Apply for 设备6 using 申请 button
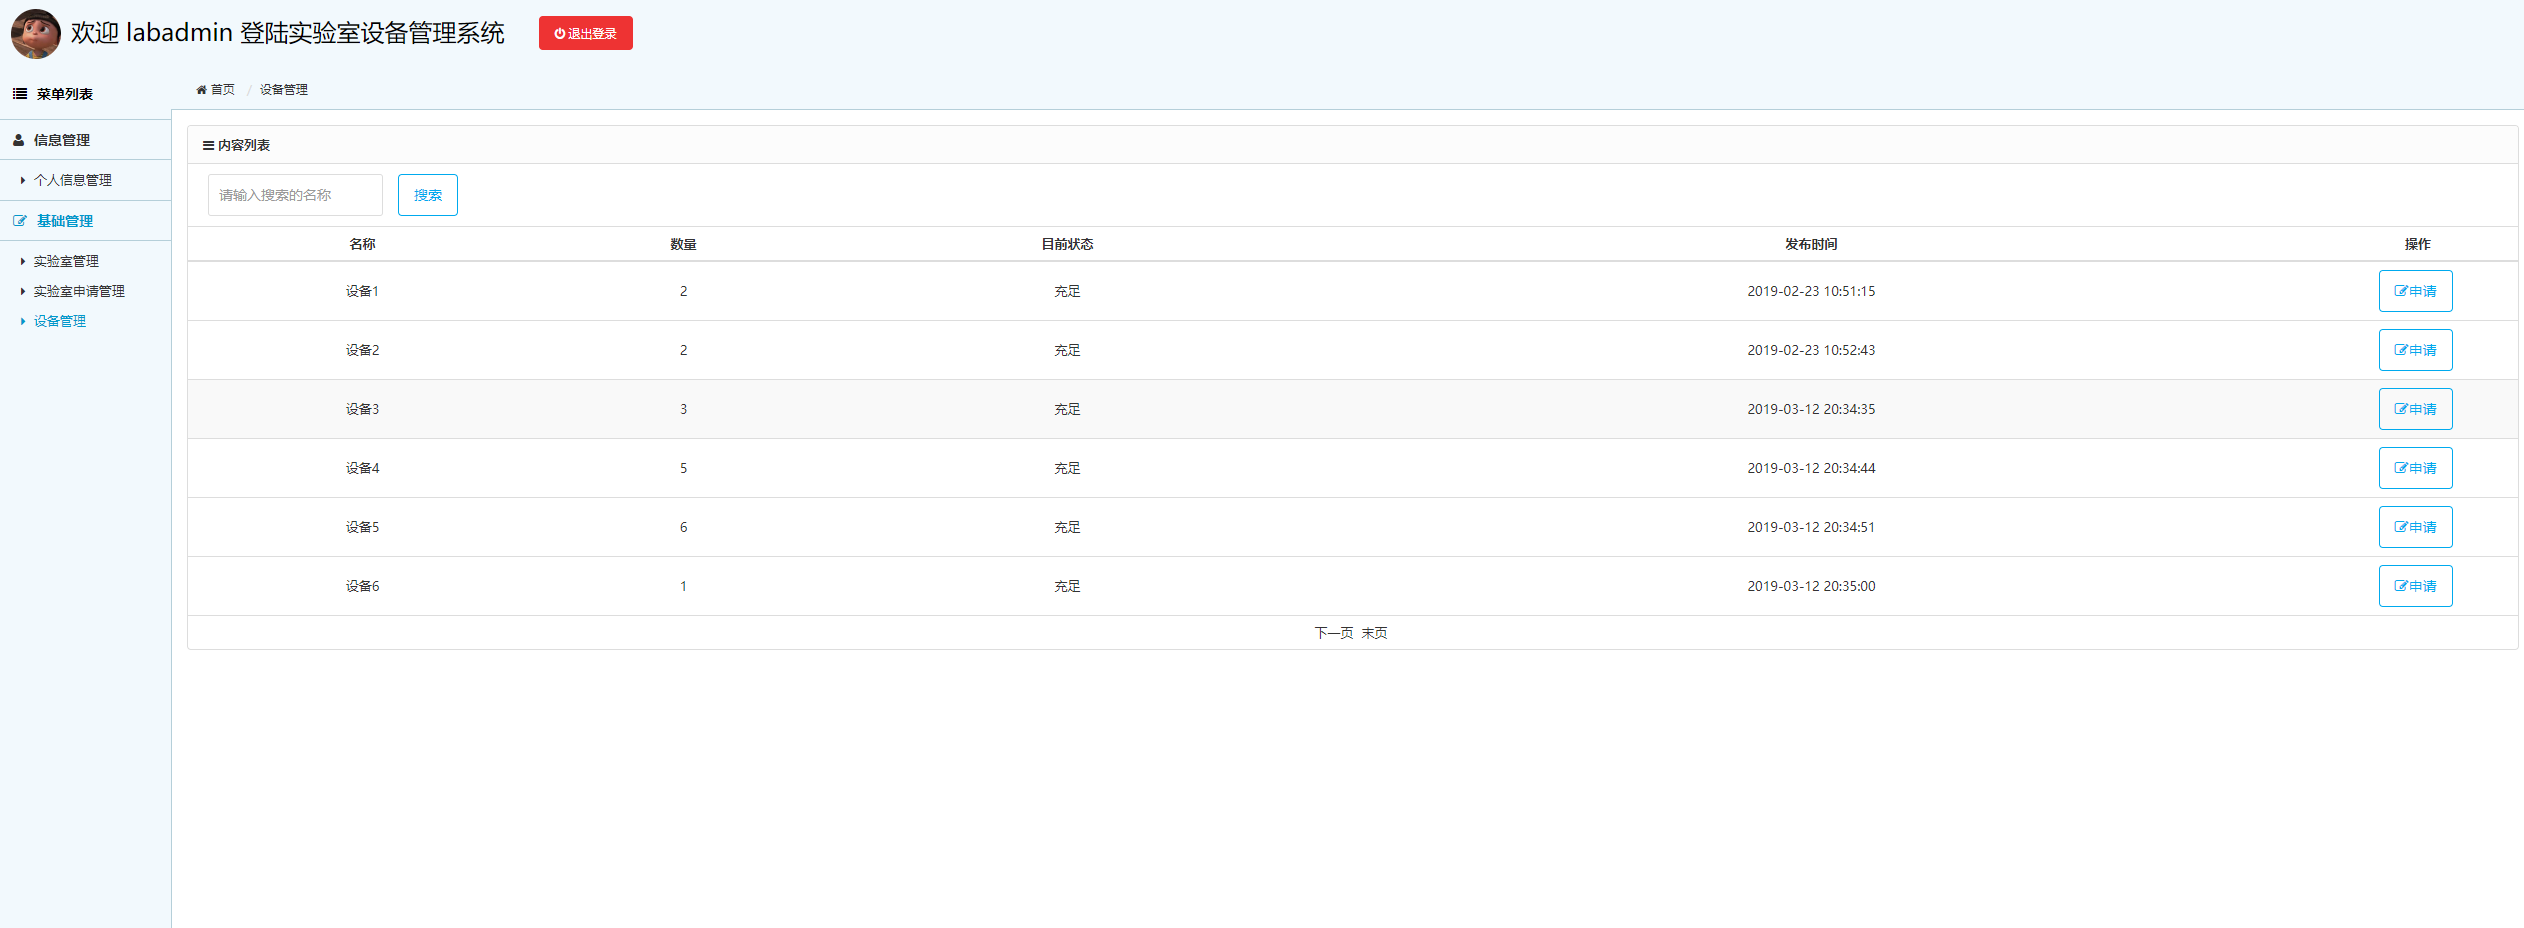This screenshot has width=2524, height=928. (2415, 586)
